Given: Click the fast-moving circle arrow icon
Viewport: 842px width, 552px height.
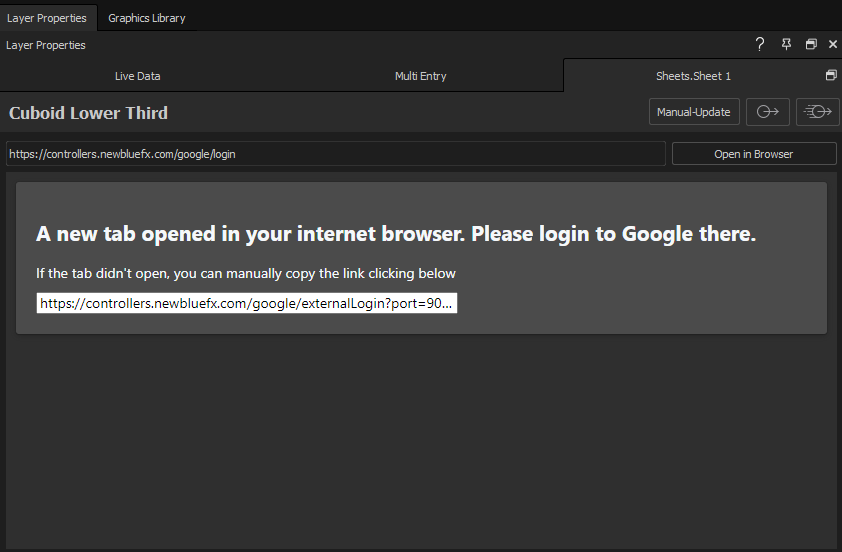Looking at the screenshot, I should point(817,112).
